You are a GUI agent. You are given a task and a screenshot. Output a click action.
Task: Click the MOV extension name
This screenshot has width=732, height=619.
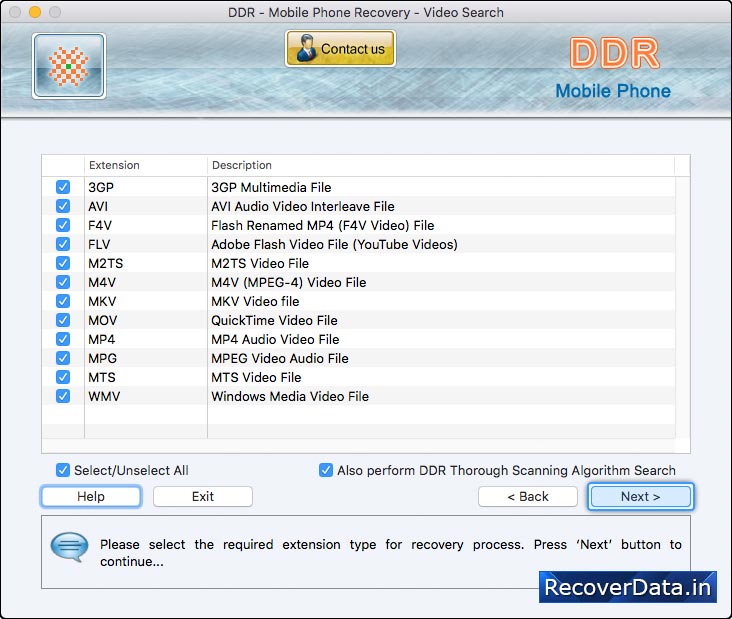(103, 320)
